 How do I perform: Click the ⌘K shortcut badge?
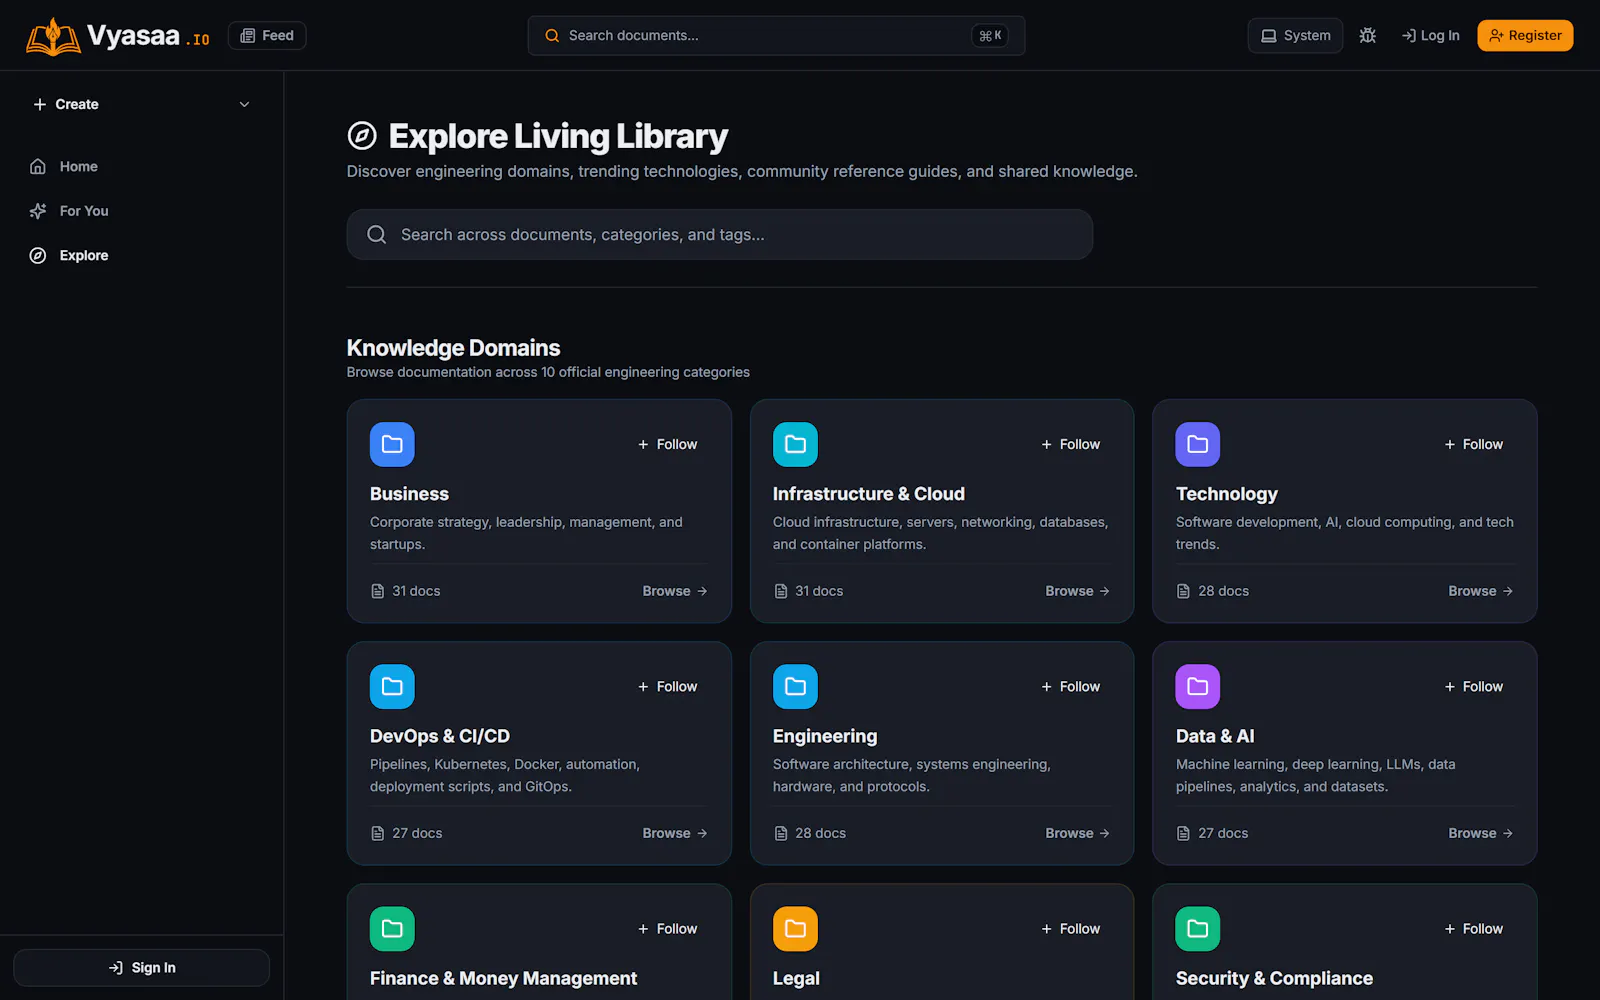point(990,36)
